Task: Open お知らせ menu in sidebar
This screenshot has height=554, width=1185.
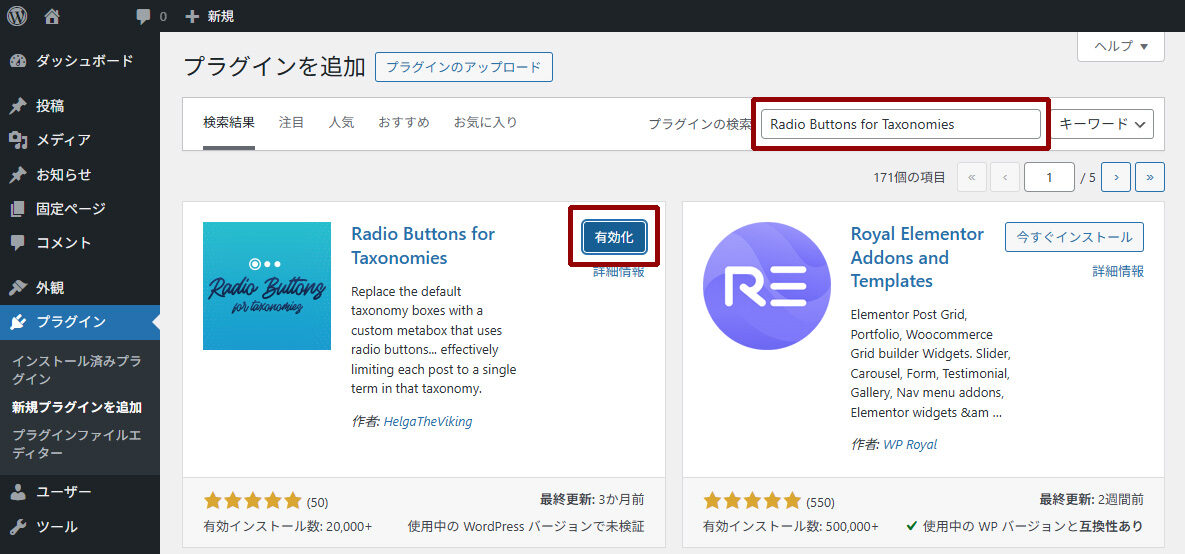Action: (x=80, y=175)
